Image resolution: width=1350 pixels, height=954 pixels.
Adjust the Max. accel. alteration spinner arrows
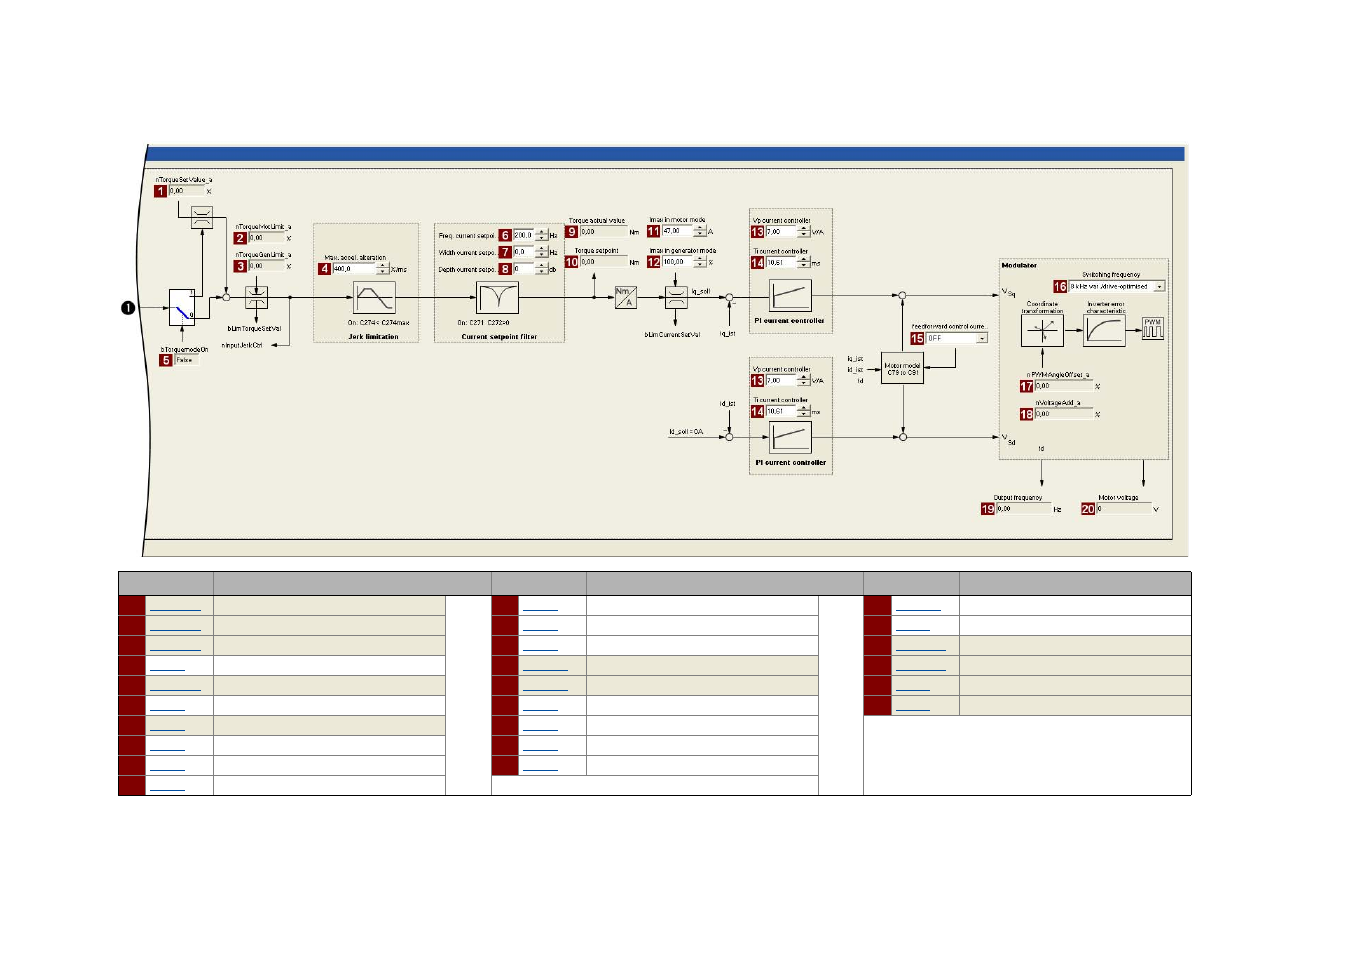click(x=382, y=269)
